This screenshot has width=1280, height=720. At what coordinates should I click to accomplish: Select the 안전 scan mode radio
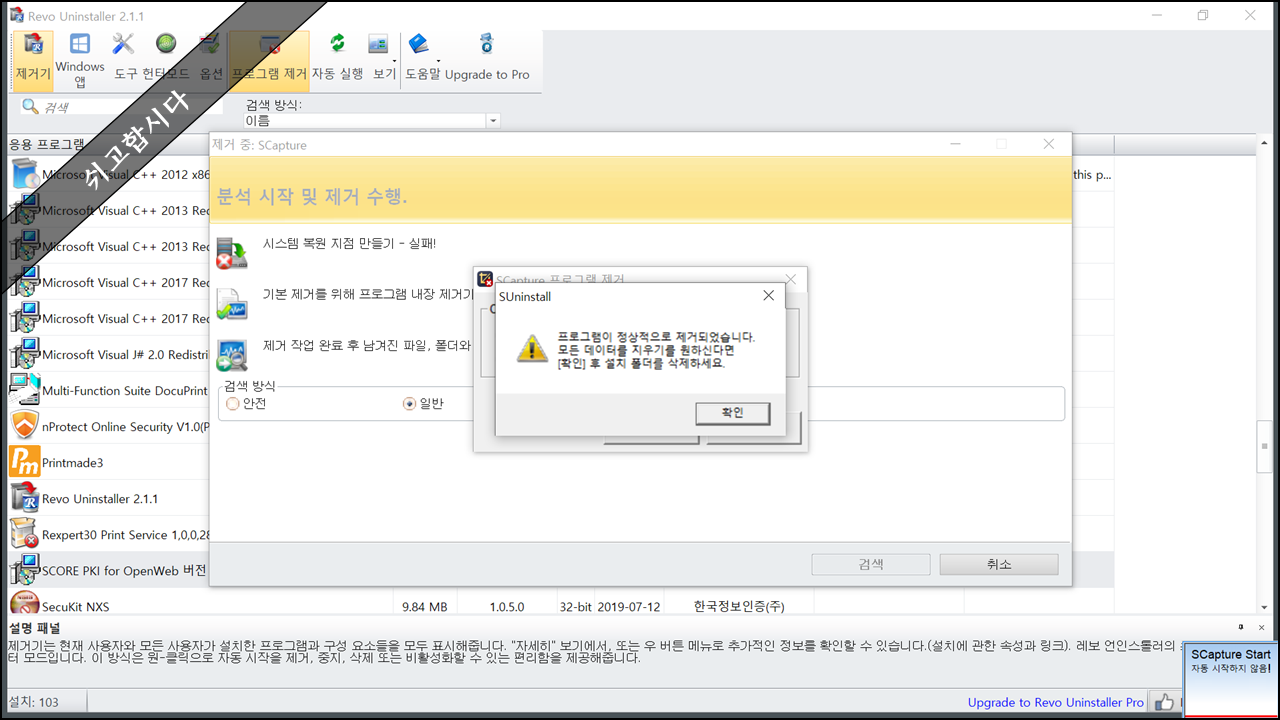pyautogui.click(x=233, y=404)
